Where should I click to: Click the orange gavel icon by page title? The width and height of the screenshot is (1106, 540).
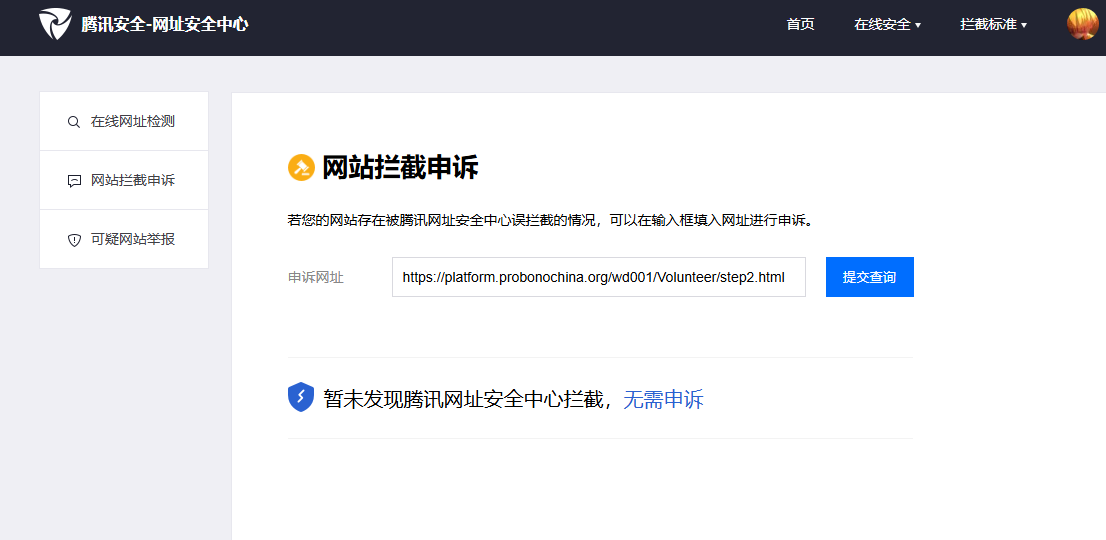[x=301, y=168]
